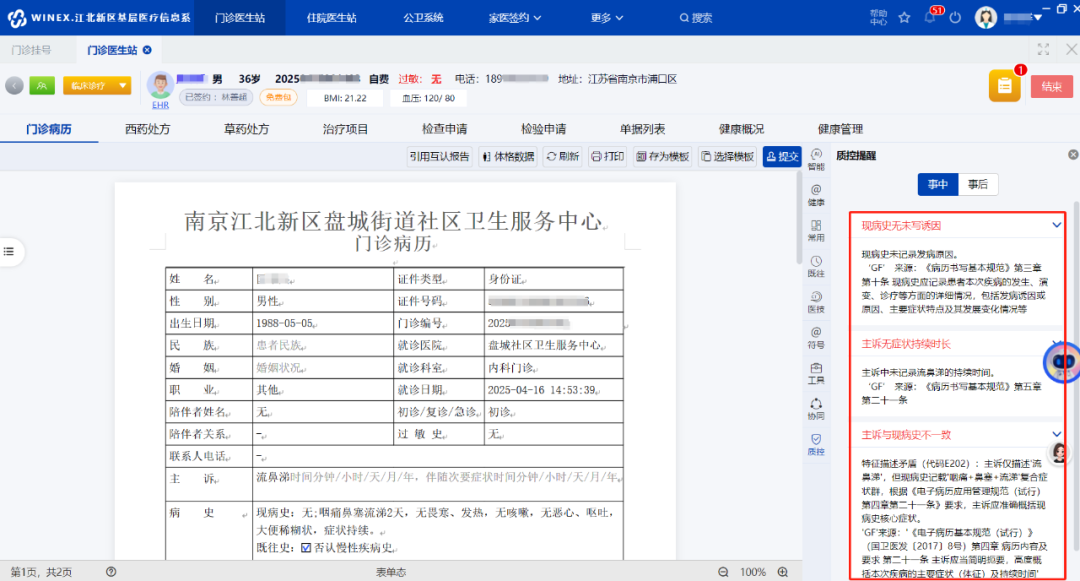Open the 医技 sidebar panel icon
Image resolution: width=1080 pixels, height=581 pixels.
pos(816,302)
